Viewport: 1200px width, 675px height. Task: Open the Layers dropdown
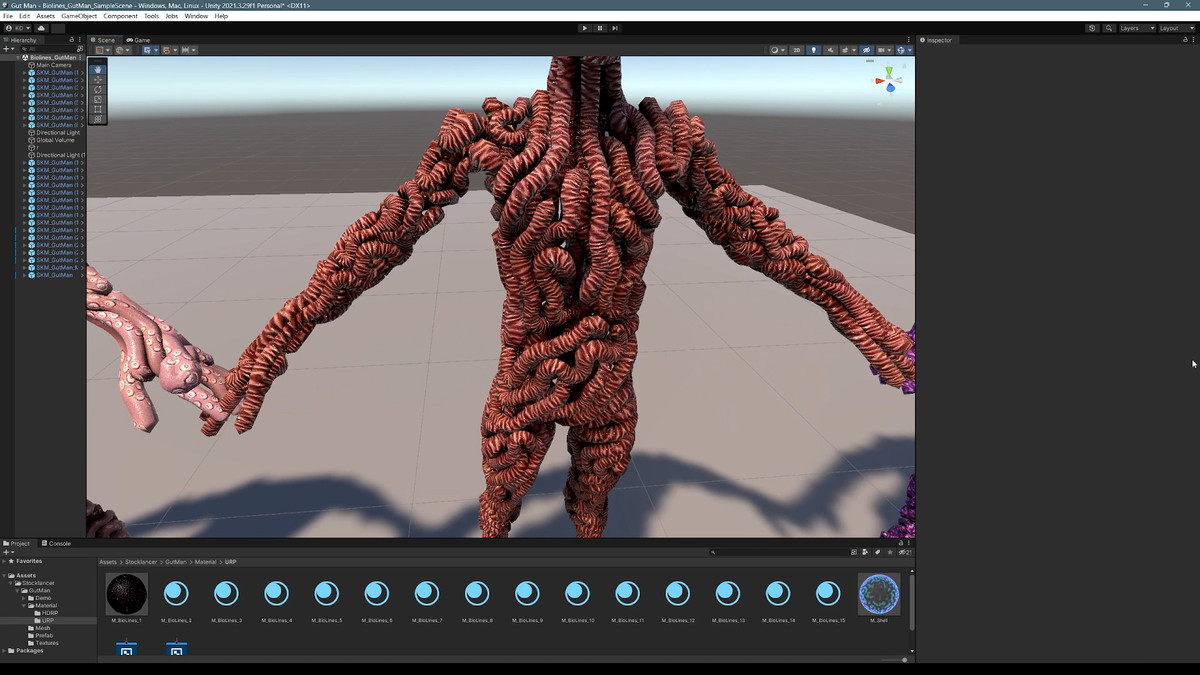click(1135, 28)
